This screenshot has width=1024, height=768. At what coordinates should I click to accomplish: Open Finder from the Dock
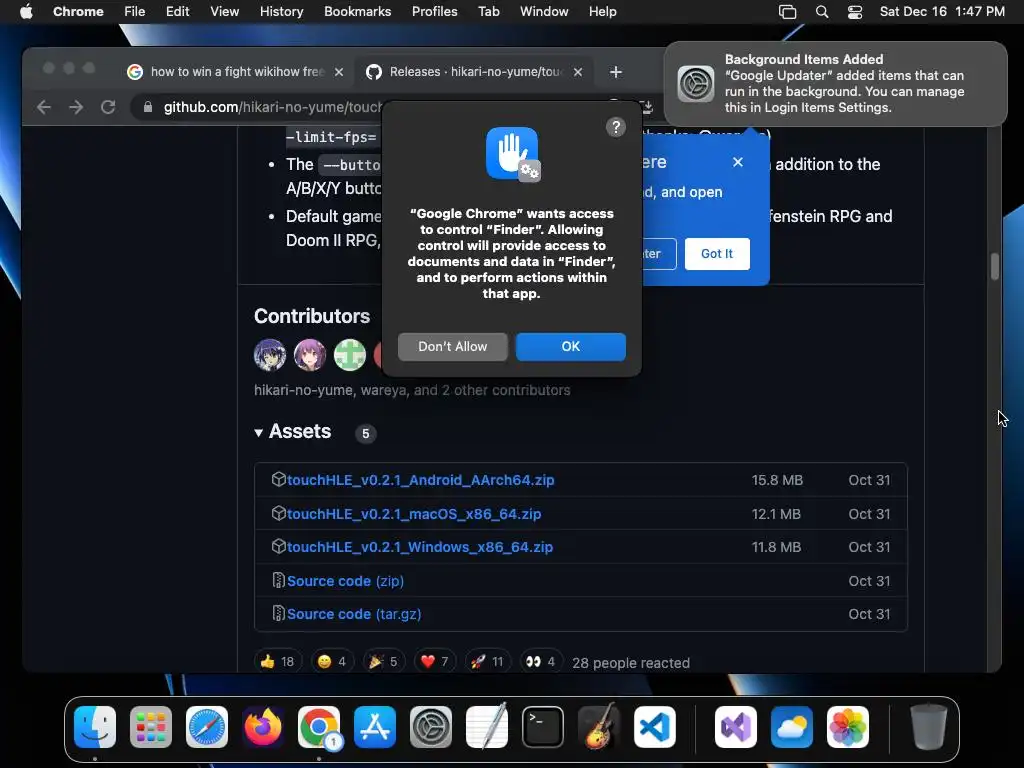(95, 727)
